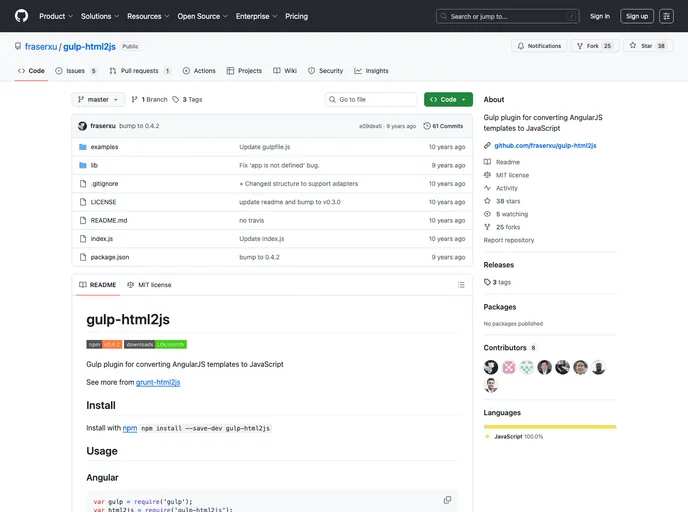This screenshot has height=512, width=688.
Task: Open the 1 Branch link
Action: [x=150, y=100]
